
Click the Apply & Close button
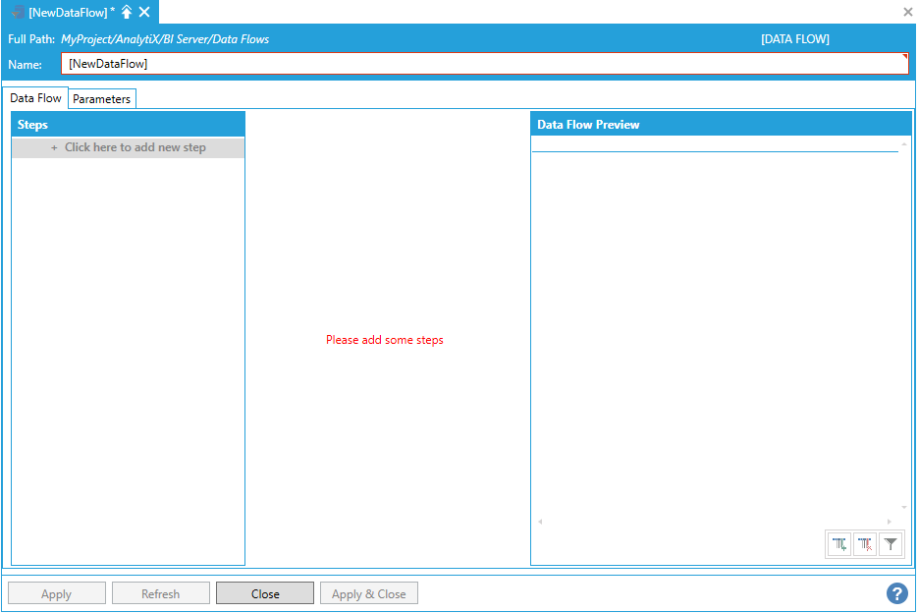click(x=369, y=594)
